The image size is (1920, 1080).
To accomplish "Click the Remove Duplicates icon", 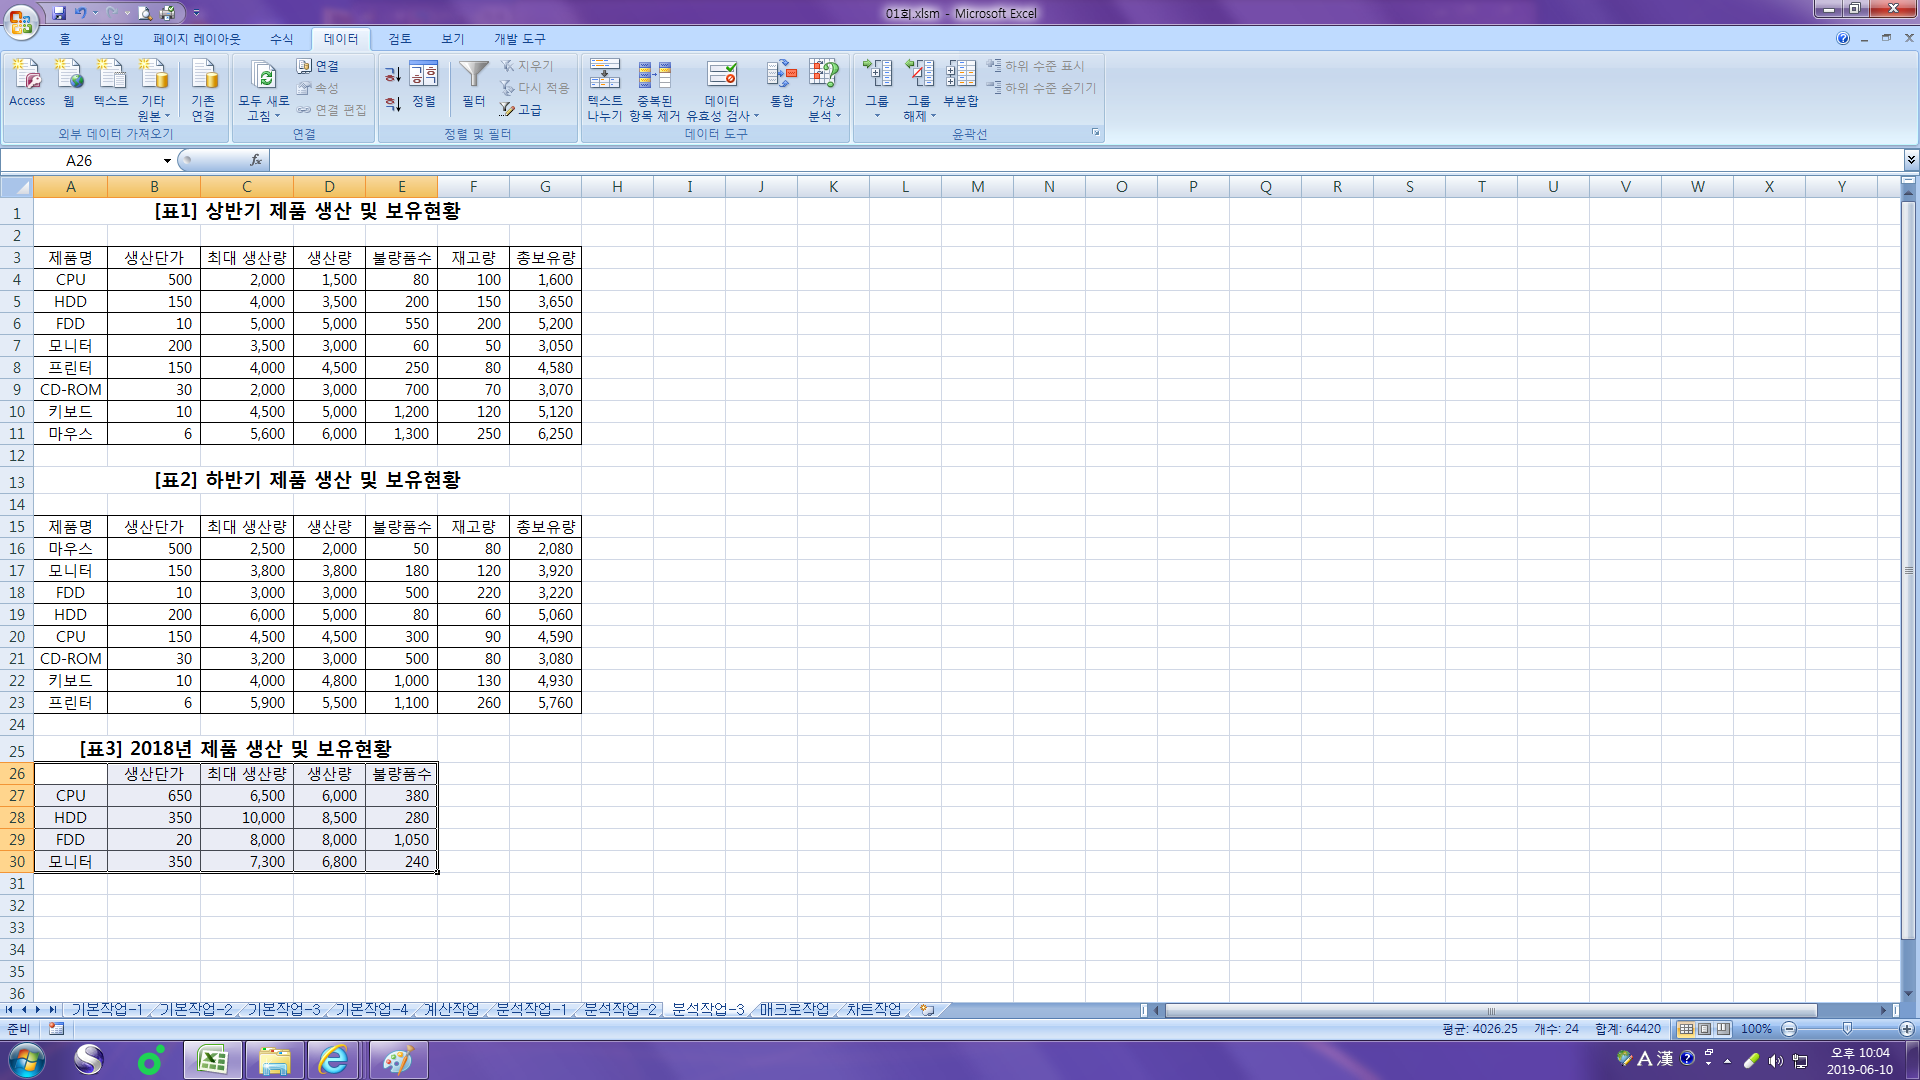I will pyautogui.click(x=655, y=75).
